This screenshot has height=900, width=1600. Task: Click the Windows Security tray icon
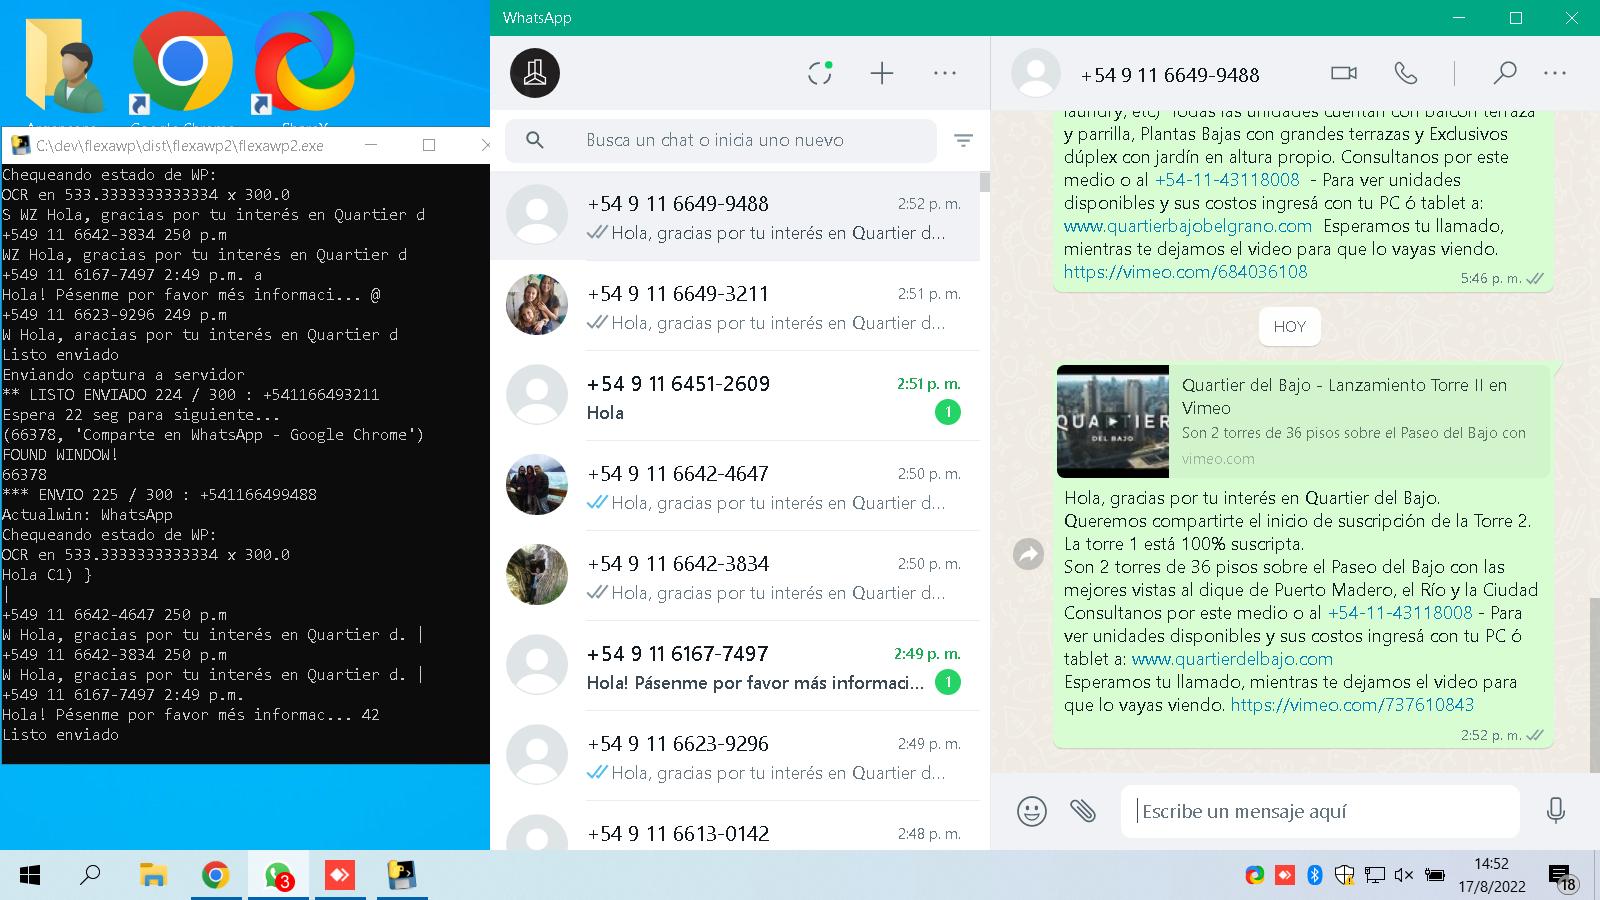(x=1345, y=876)
